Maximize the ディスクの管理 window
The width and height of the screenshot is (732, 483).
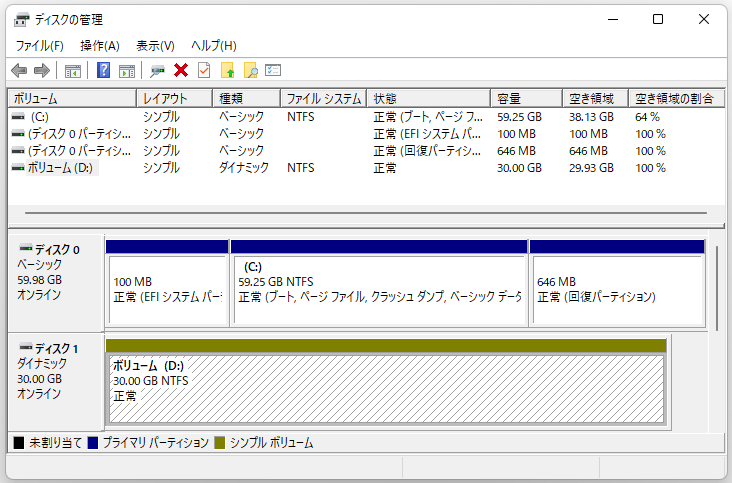(x=658, y=20)
